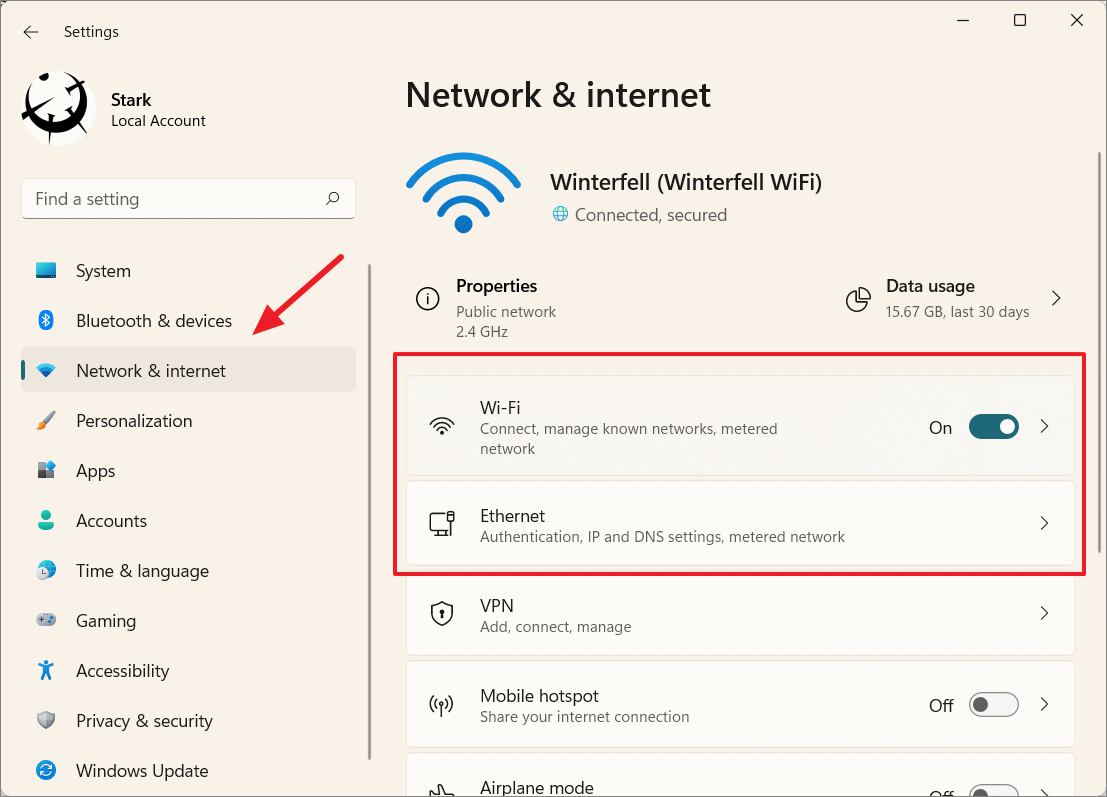
Task: Select the Accounts icon
Action: click(46, 520)
